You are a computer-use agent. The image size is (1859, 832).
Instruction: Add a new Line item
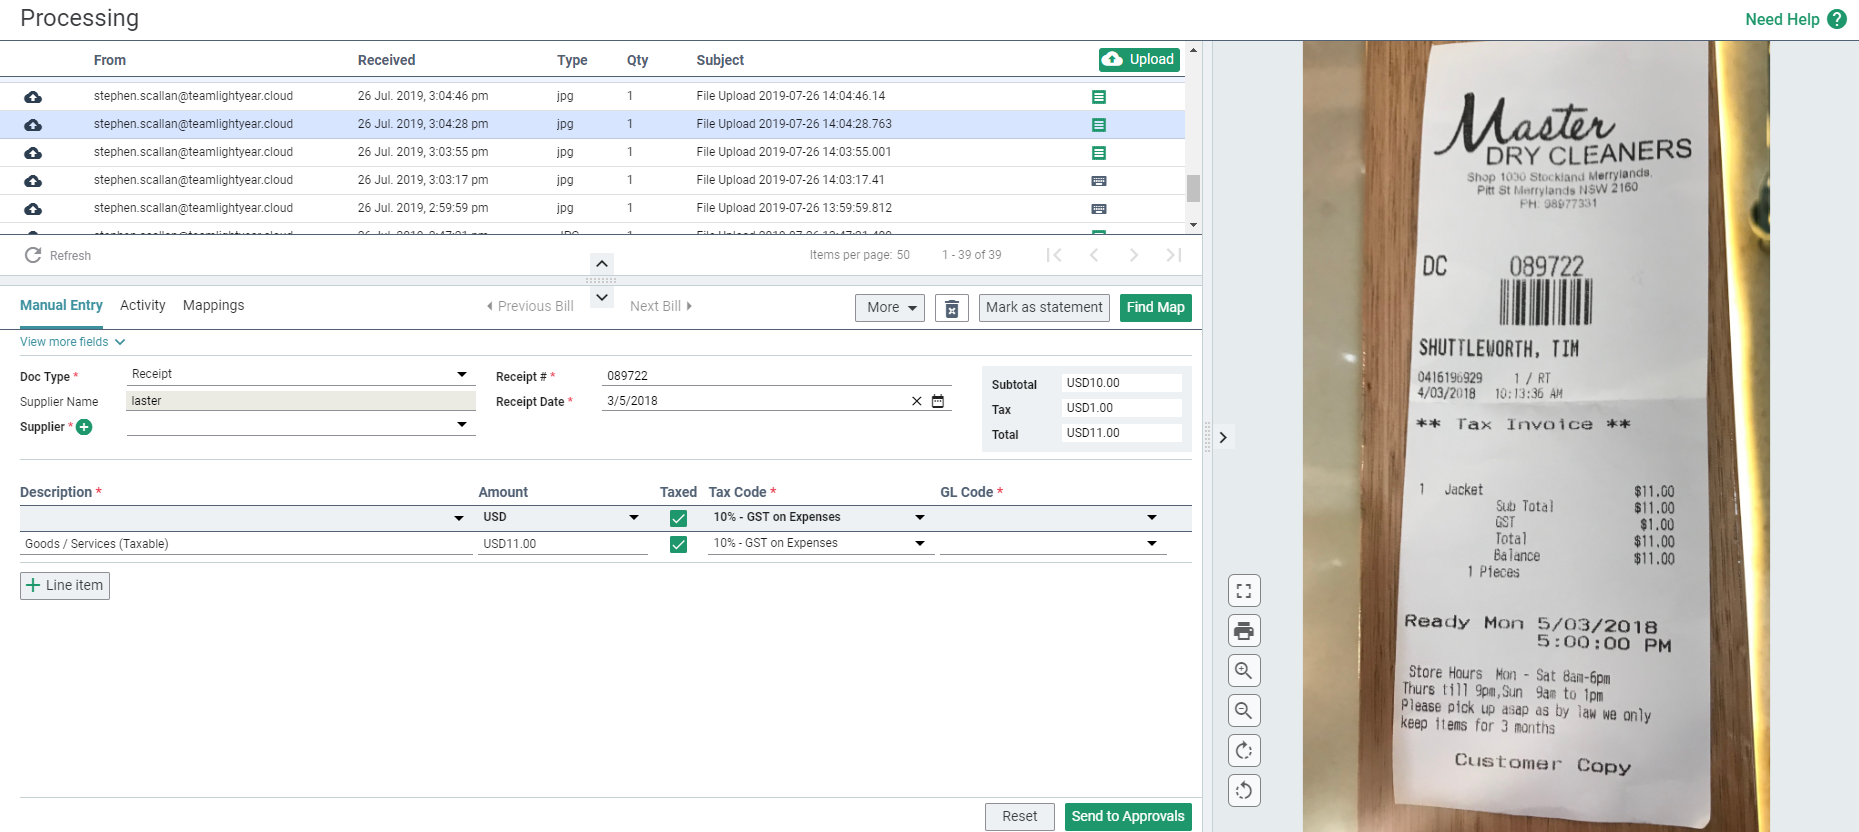[x=65, y=586]
